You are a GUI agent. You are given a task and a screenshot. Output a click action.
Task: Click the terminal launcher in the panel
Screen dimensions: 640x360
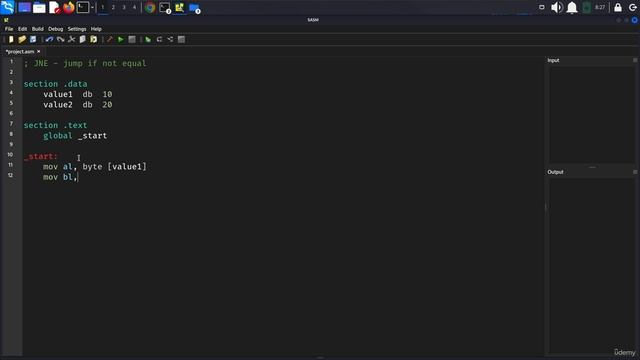[x=83, y=7]
